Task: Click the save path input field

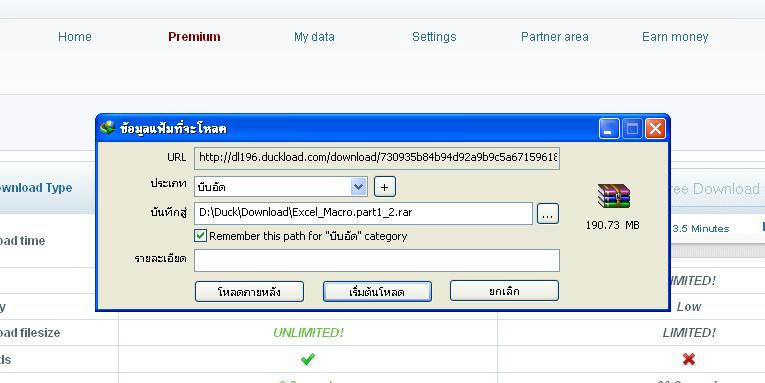Action: tap(363, 214)
